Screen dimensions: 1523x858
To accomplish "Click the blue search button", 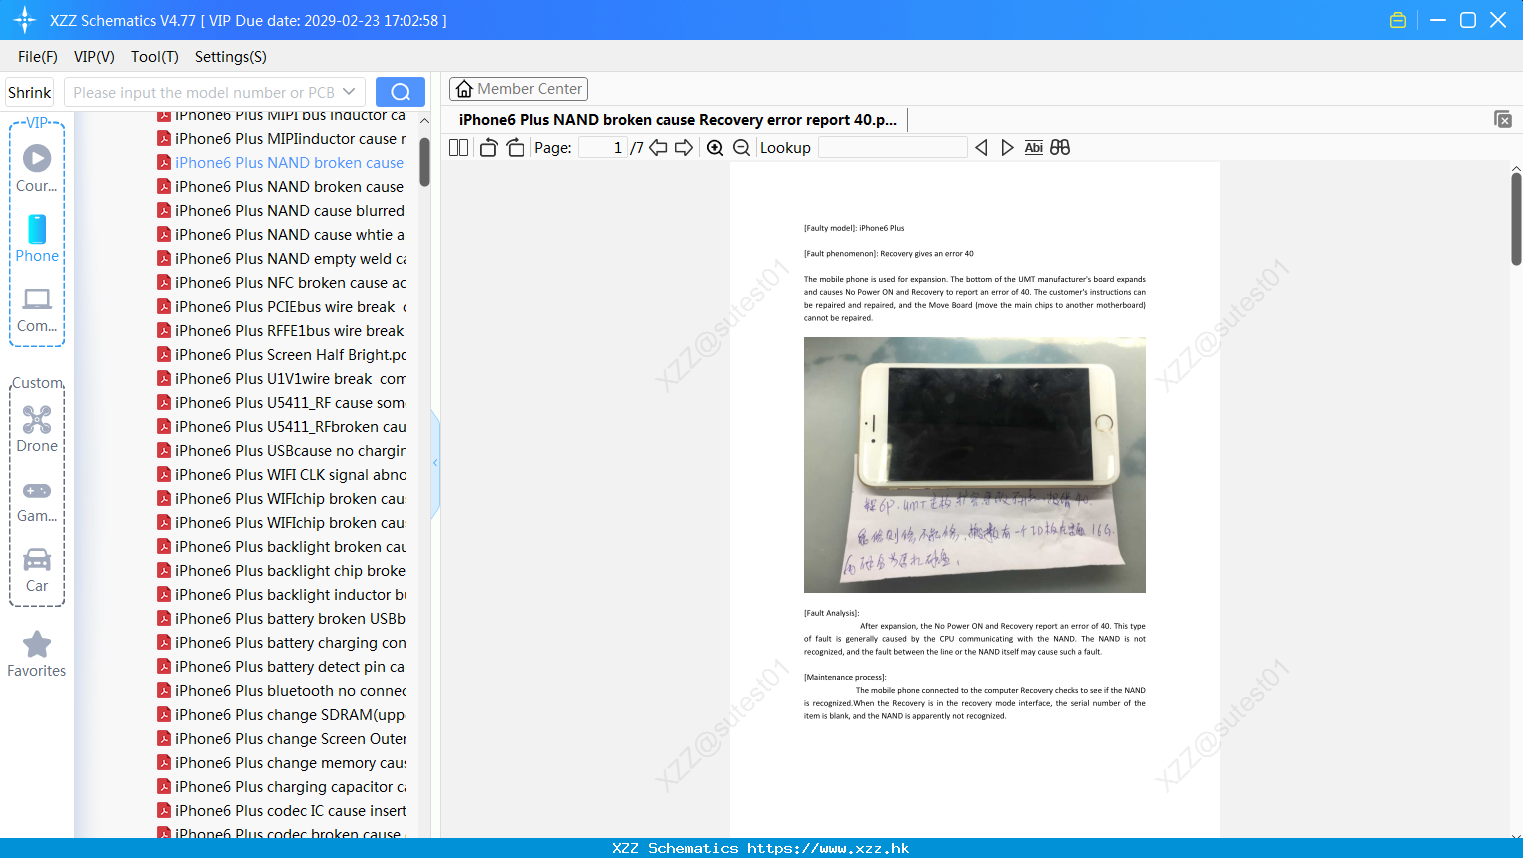I will (x=400, y=92).
